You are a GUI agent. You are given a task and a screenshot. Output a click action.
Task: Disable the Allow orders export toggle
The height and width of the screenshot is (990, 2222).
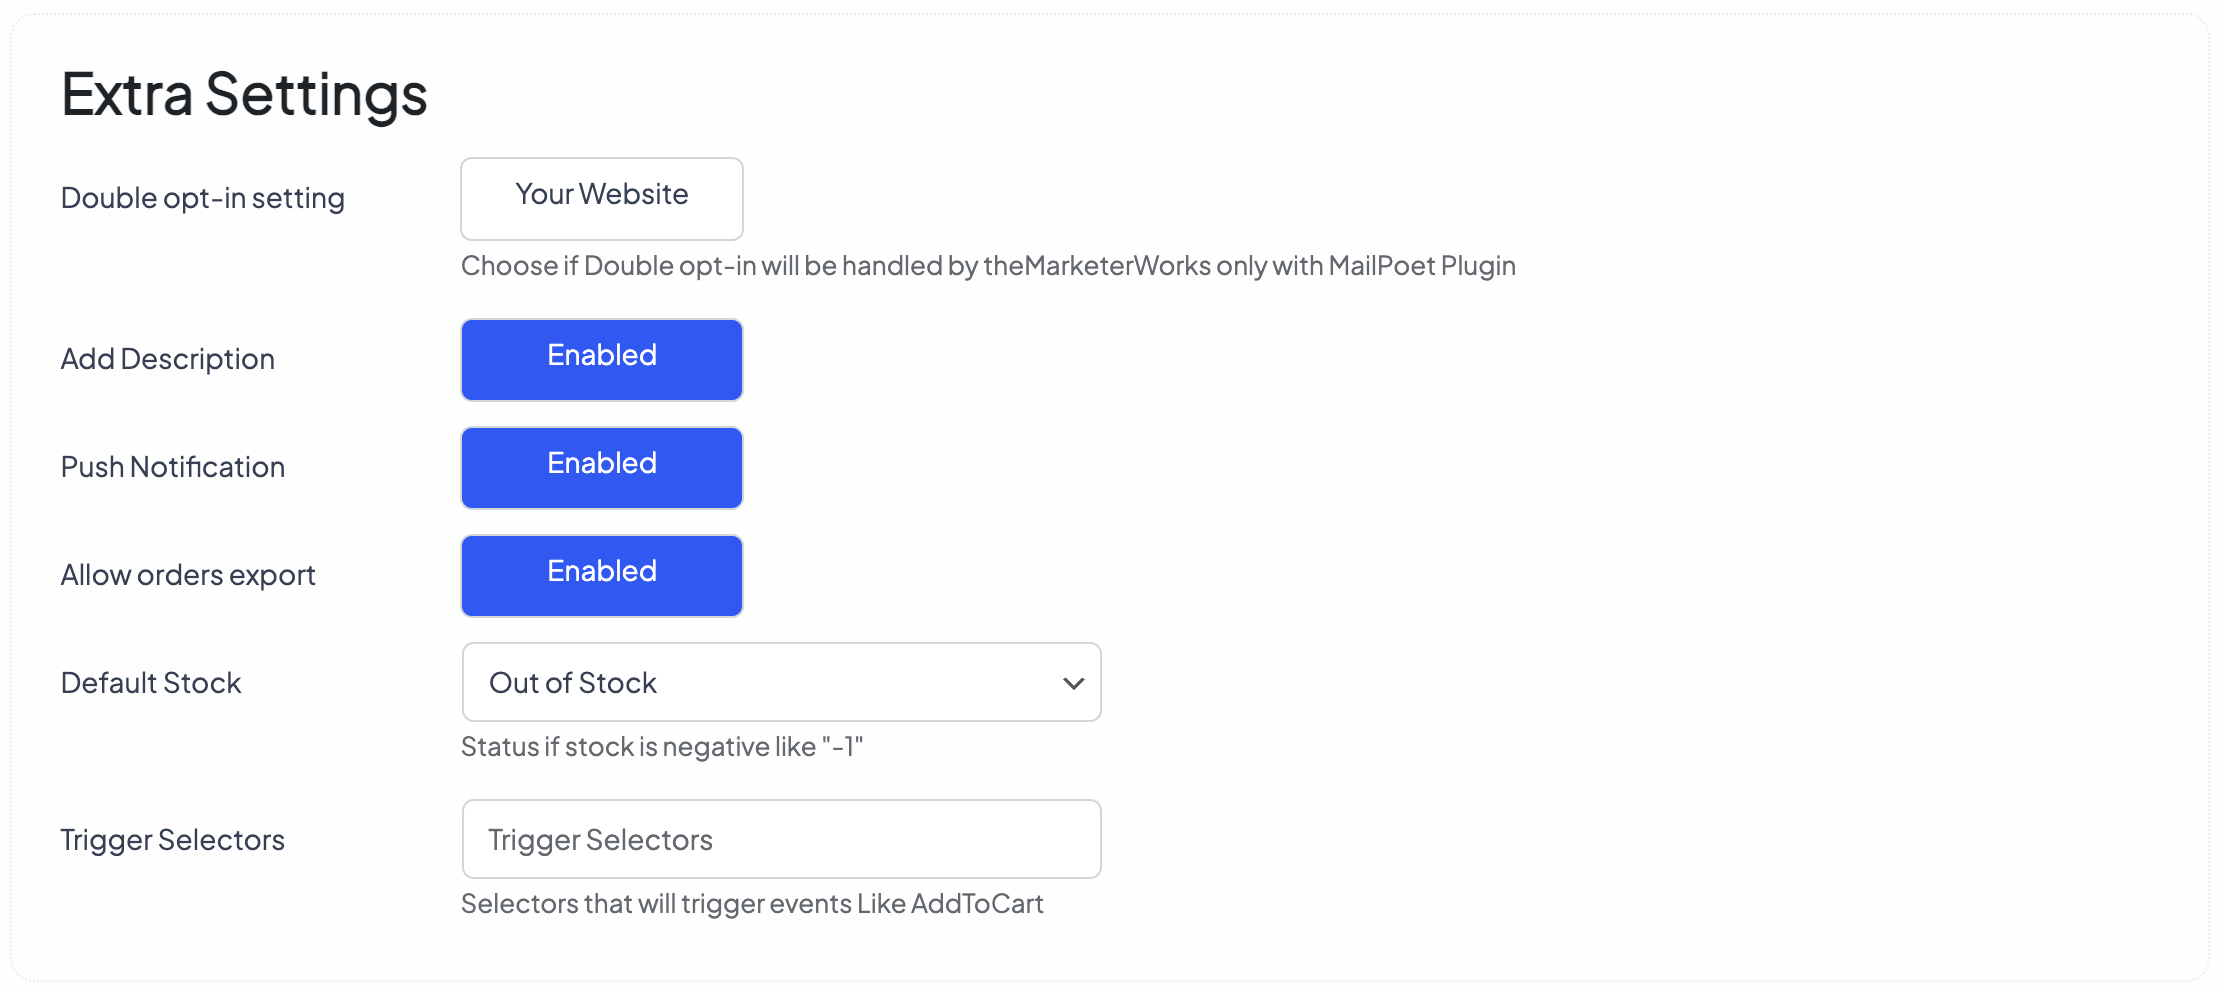click(x=601, y=575)
